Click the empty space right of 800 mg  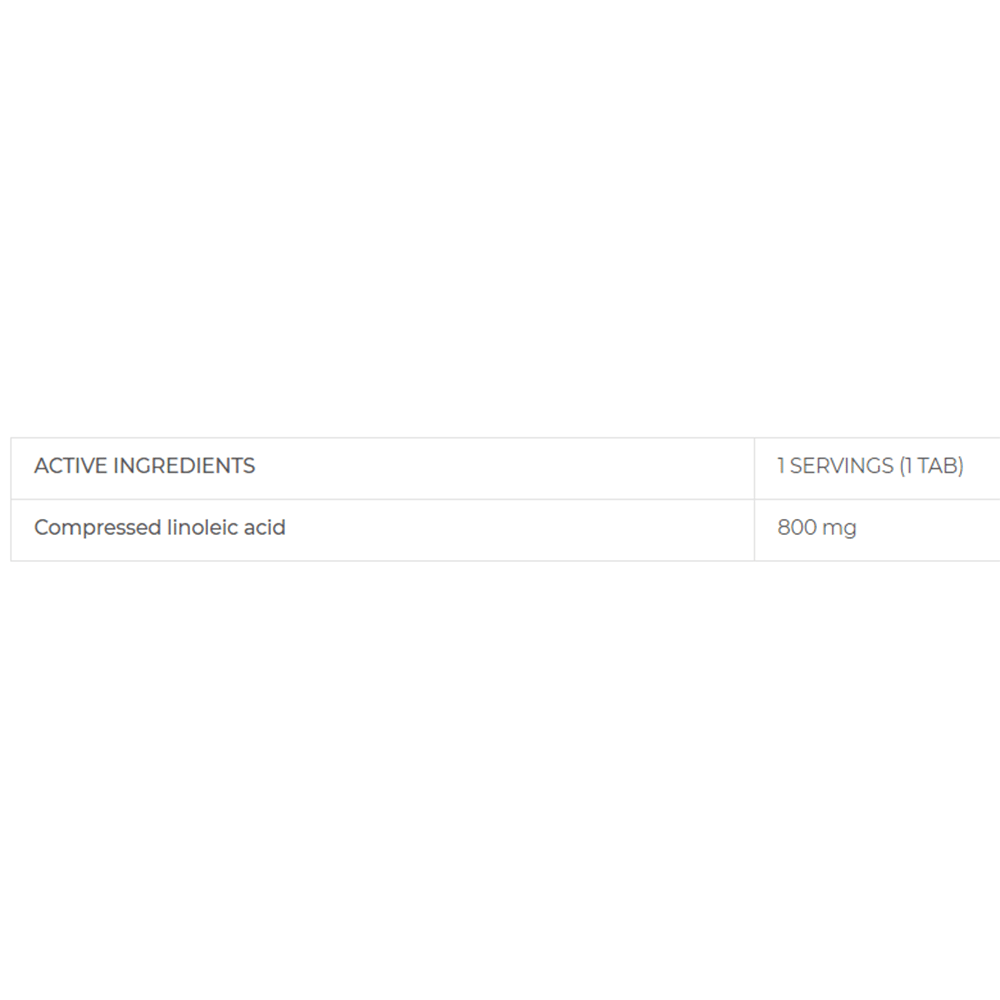coord(928,530)
